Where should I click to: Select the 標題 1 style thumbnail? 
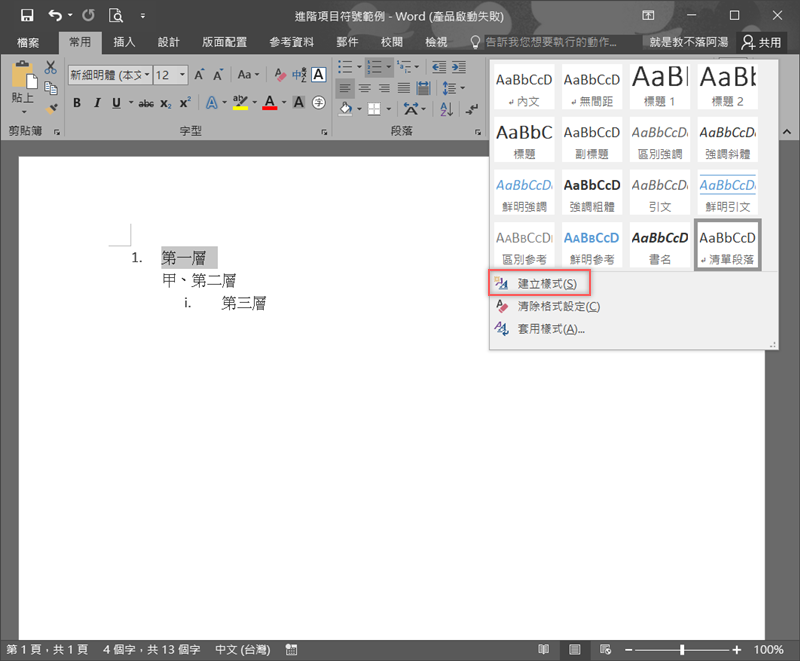[659, 87]
